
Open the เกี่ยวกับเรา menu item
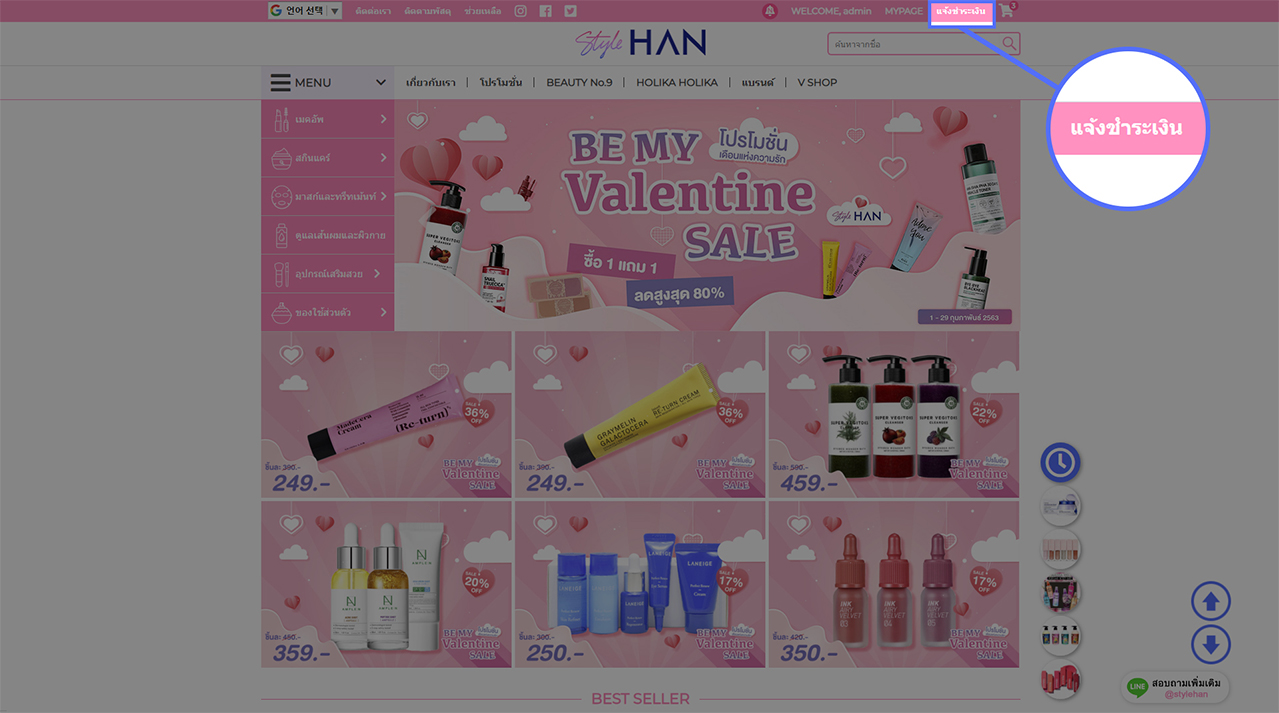click(431, 83)
